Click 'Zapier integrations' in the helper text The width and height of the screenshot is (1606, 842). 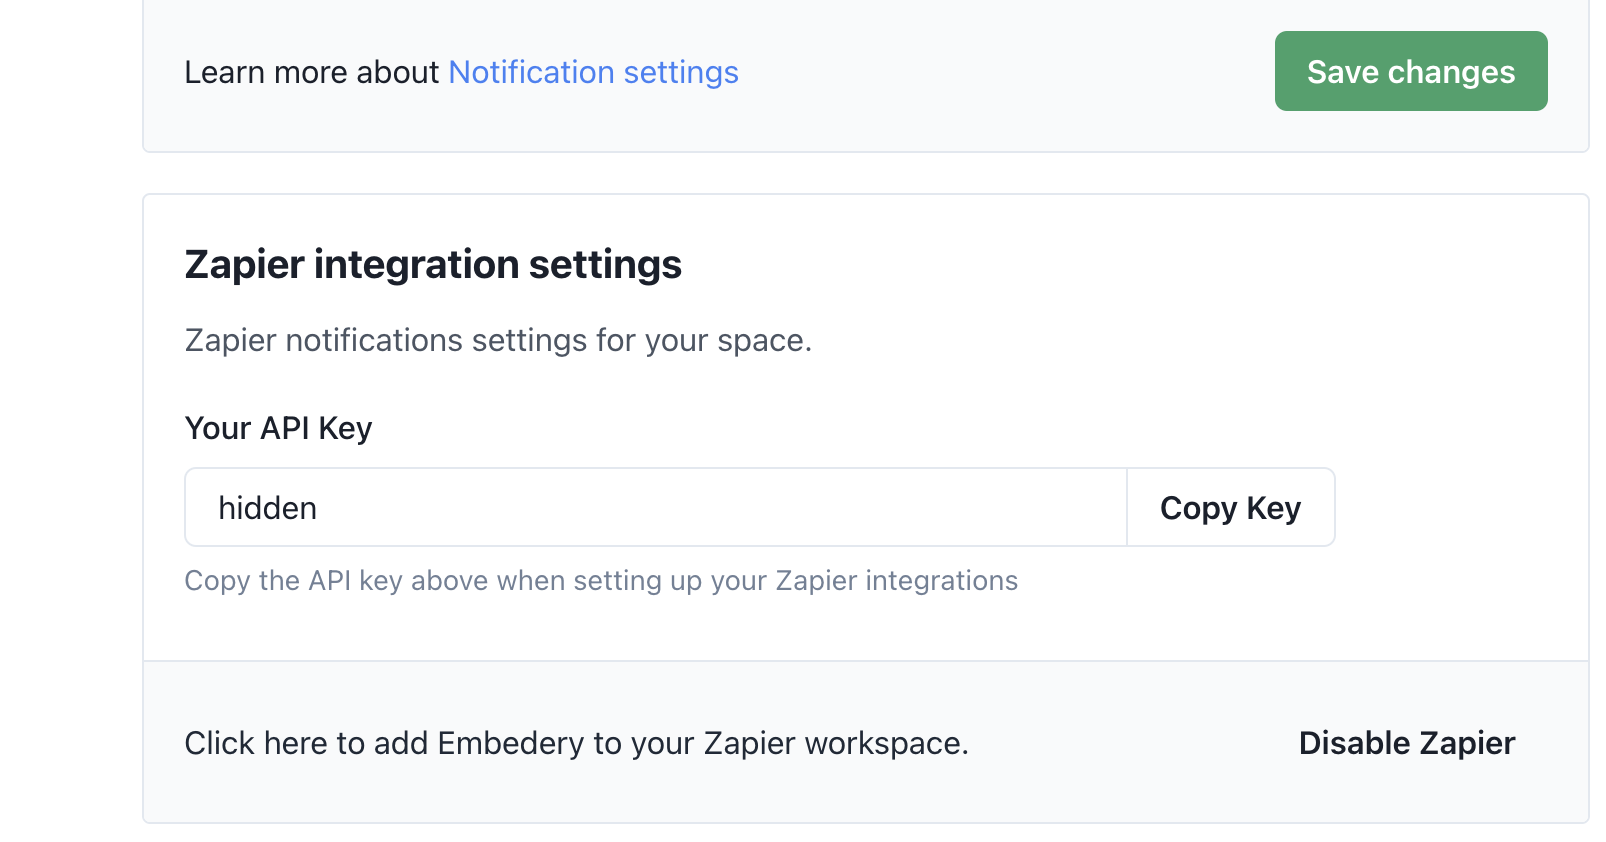click(897, 581)
